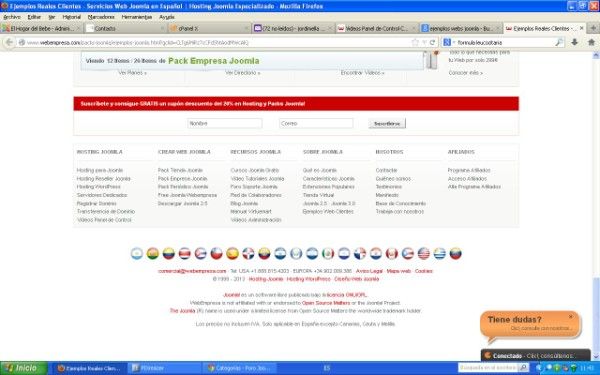Select the Spain flag icon
This screenshot has height=375, width=600.
point(232,253)
